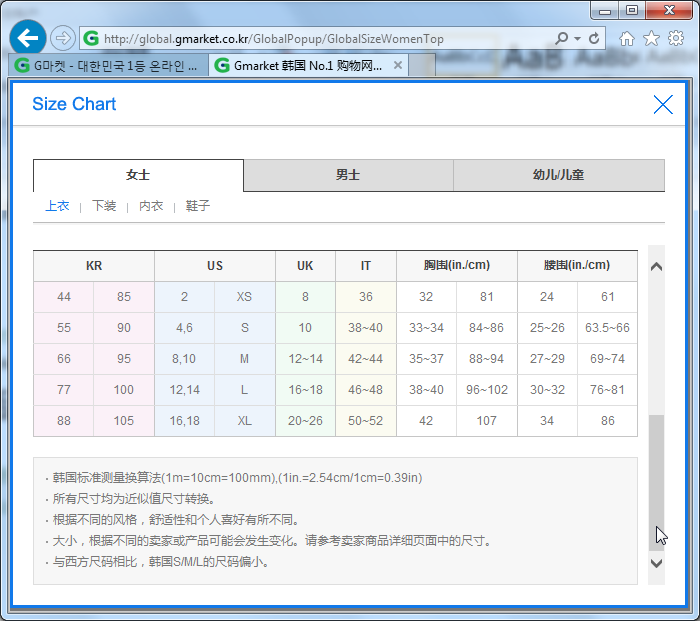
Task: Minimize the browser window
Action: click(605, 10)
